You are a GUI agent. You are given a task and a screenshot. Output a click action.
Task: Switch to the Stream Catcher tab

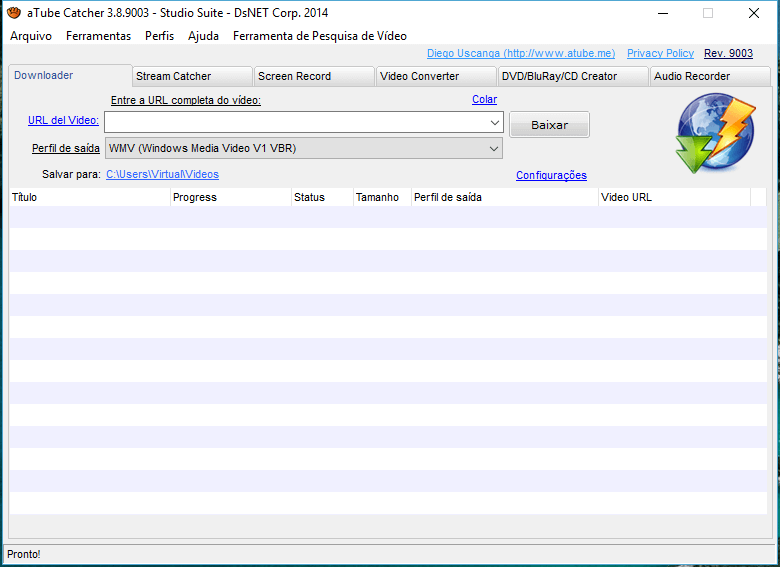coord(192,76)
